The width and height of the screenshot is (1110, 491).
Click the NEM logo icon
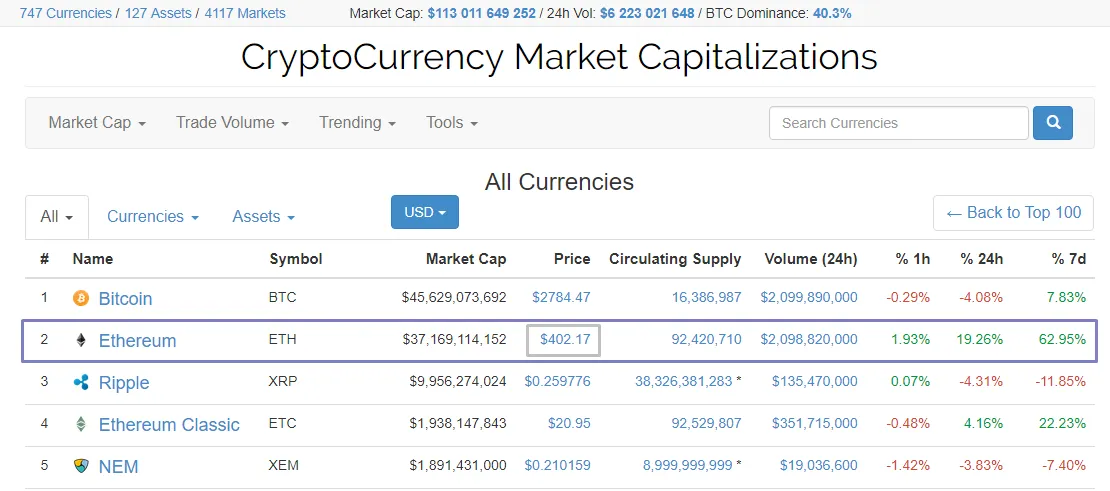81,466
